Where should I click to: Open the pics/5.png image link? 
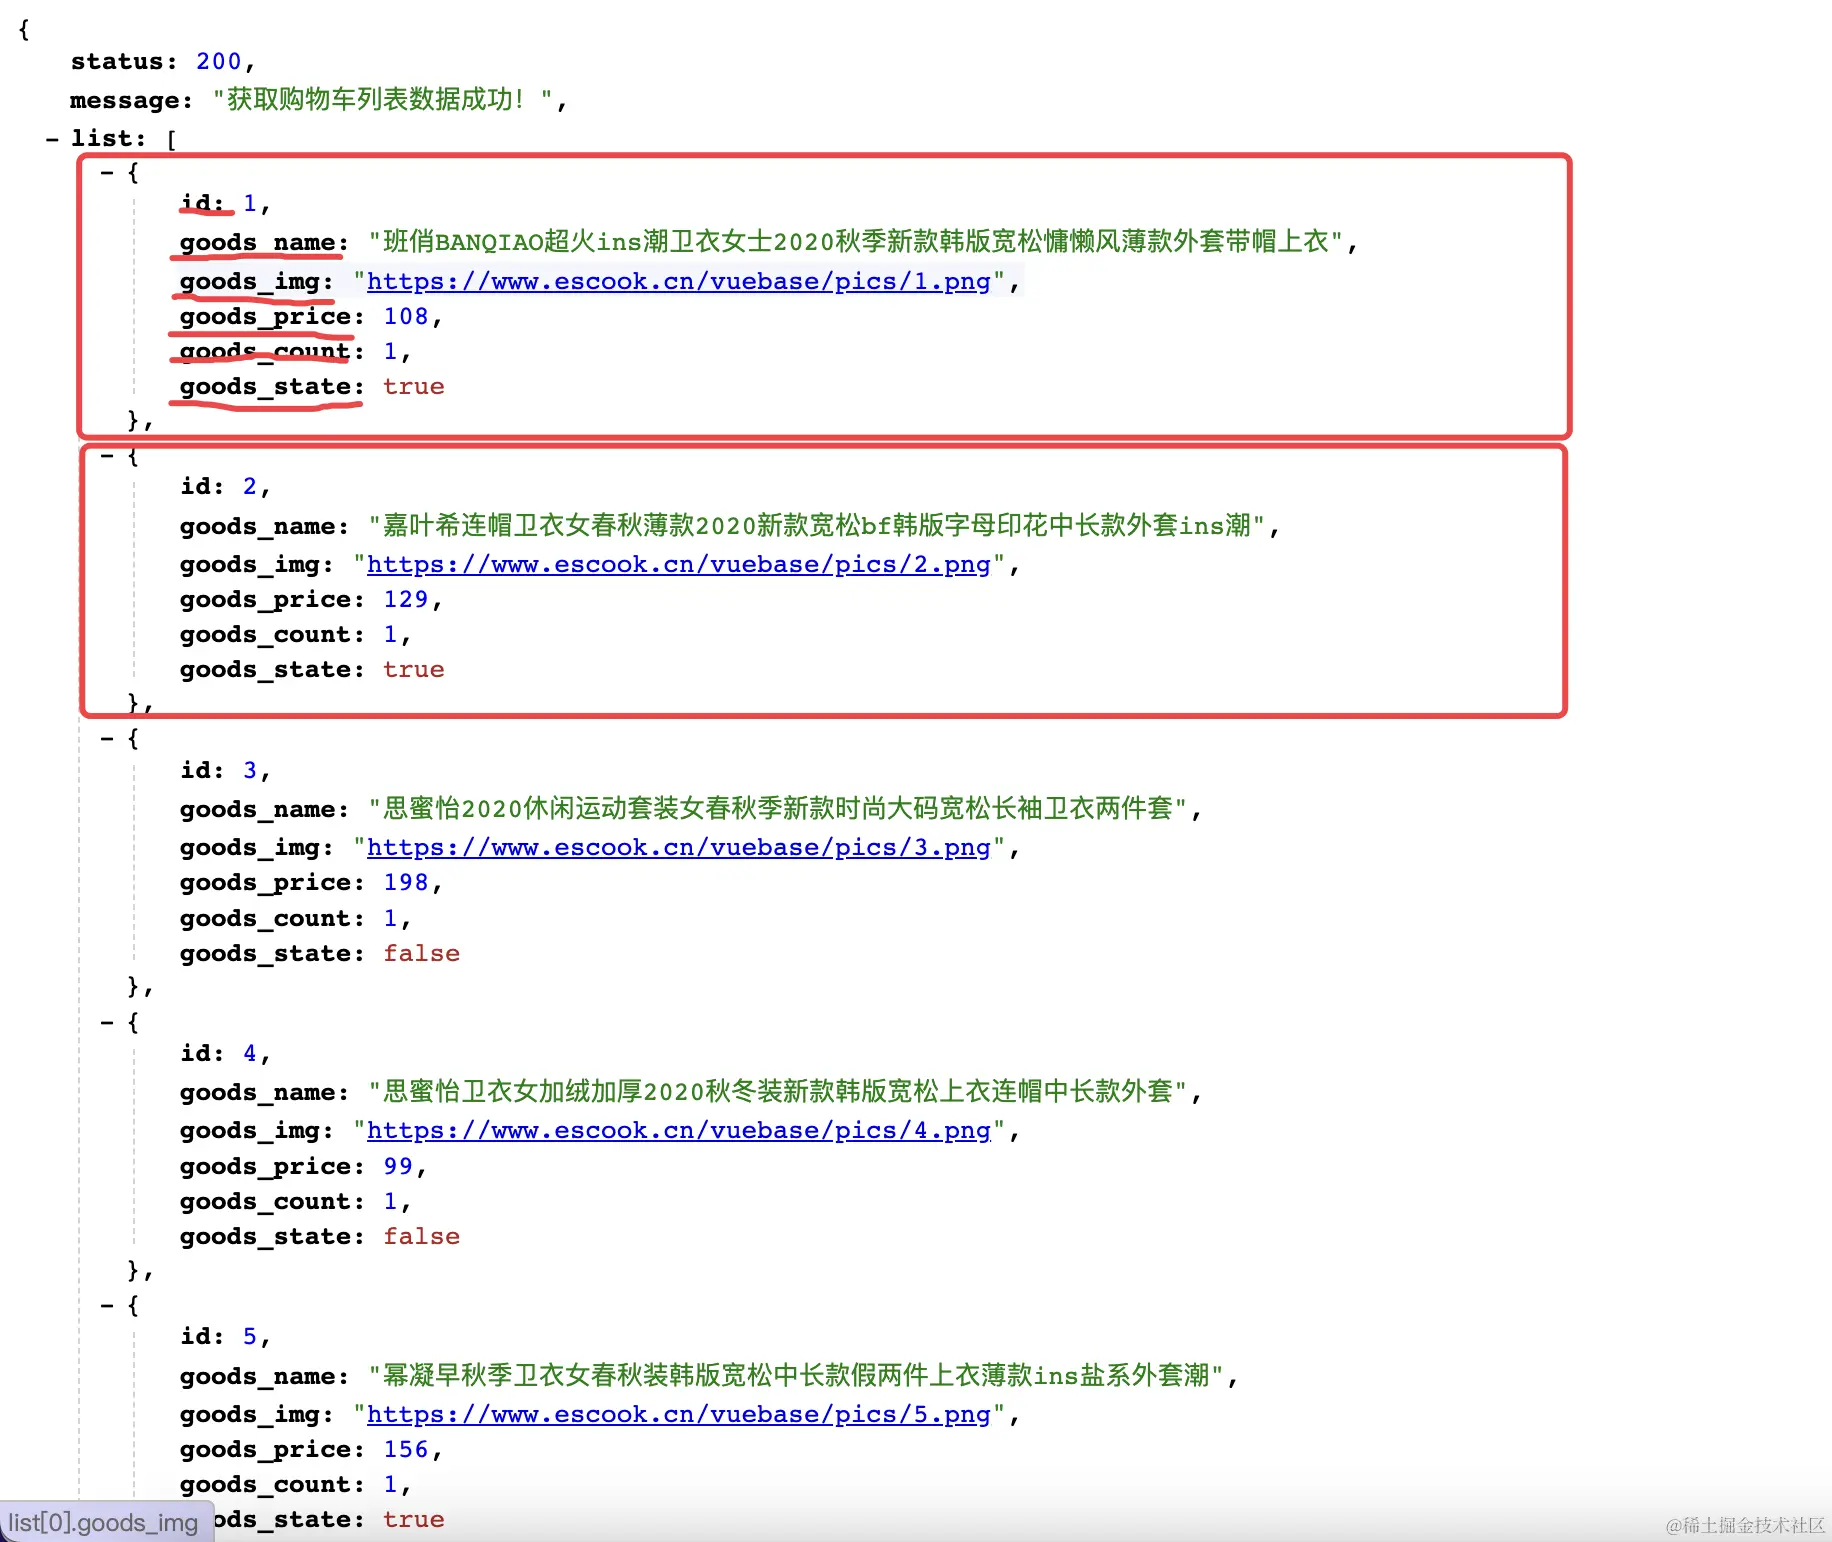point(678,1415)
